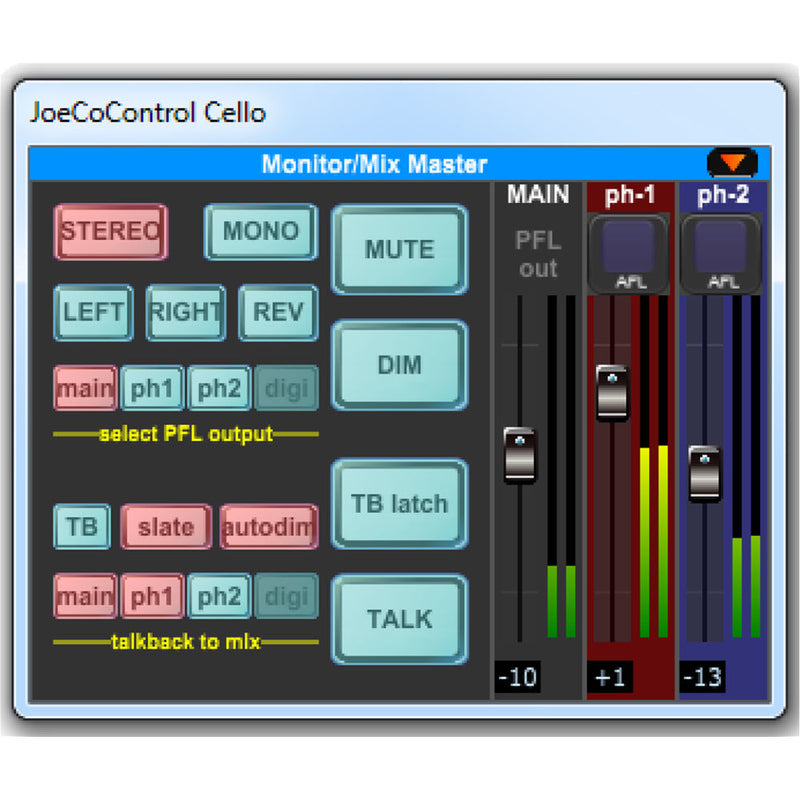Click the MAIN fader knob
This screenshot has height=800, width=800.
pos(520,456)
